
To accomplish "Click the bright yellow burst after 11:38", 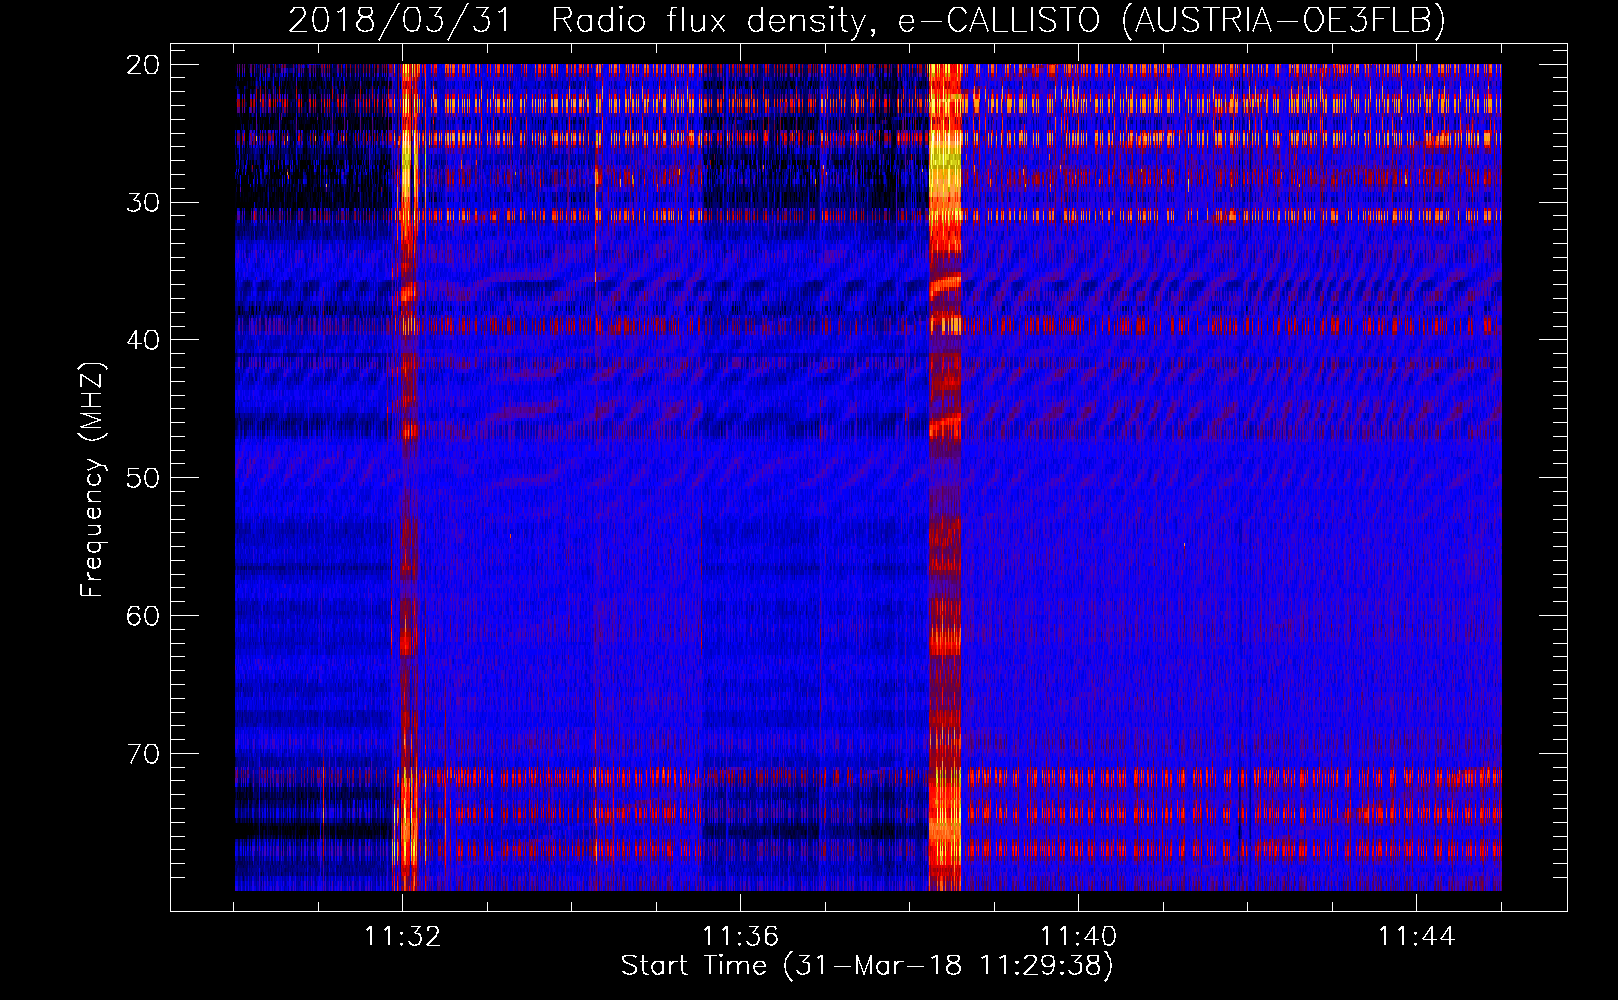I will point(945,477).
